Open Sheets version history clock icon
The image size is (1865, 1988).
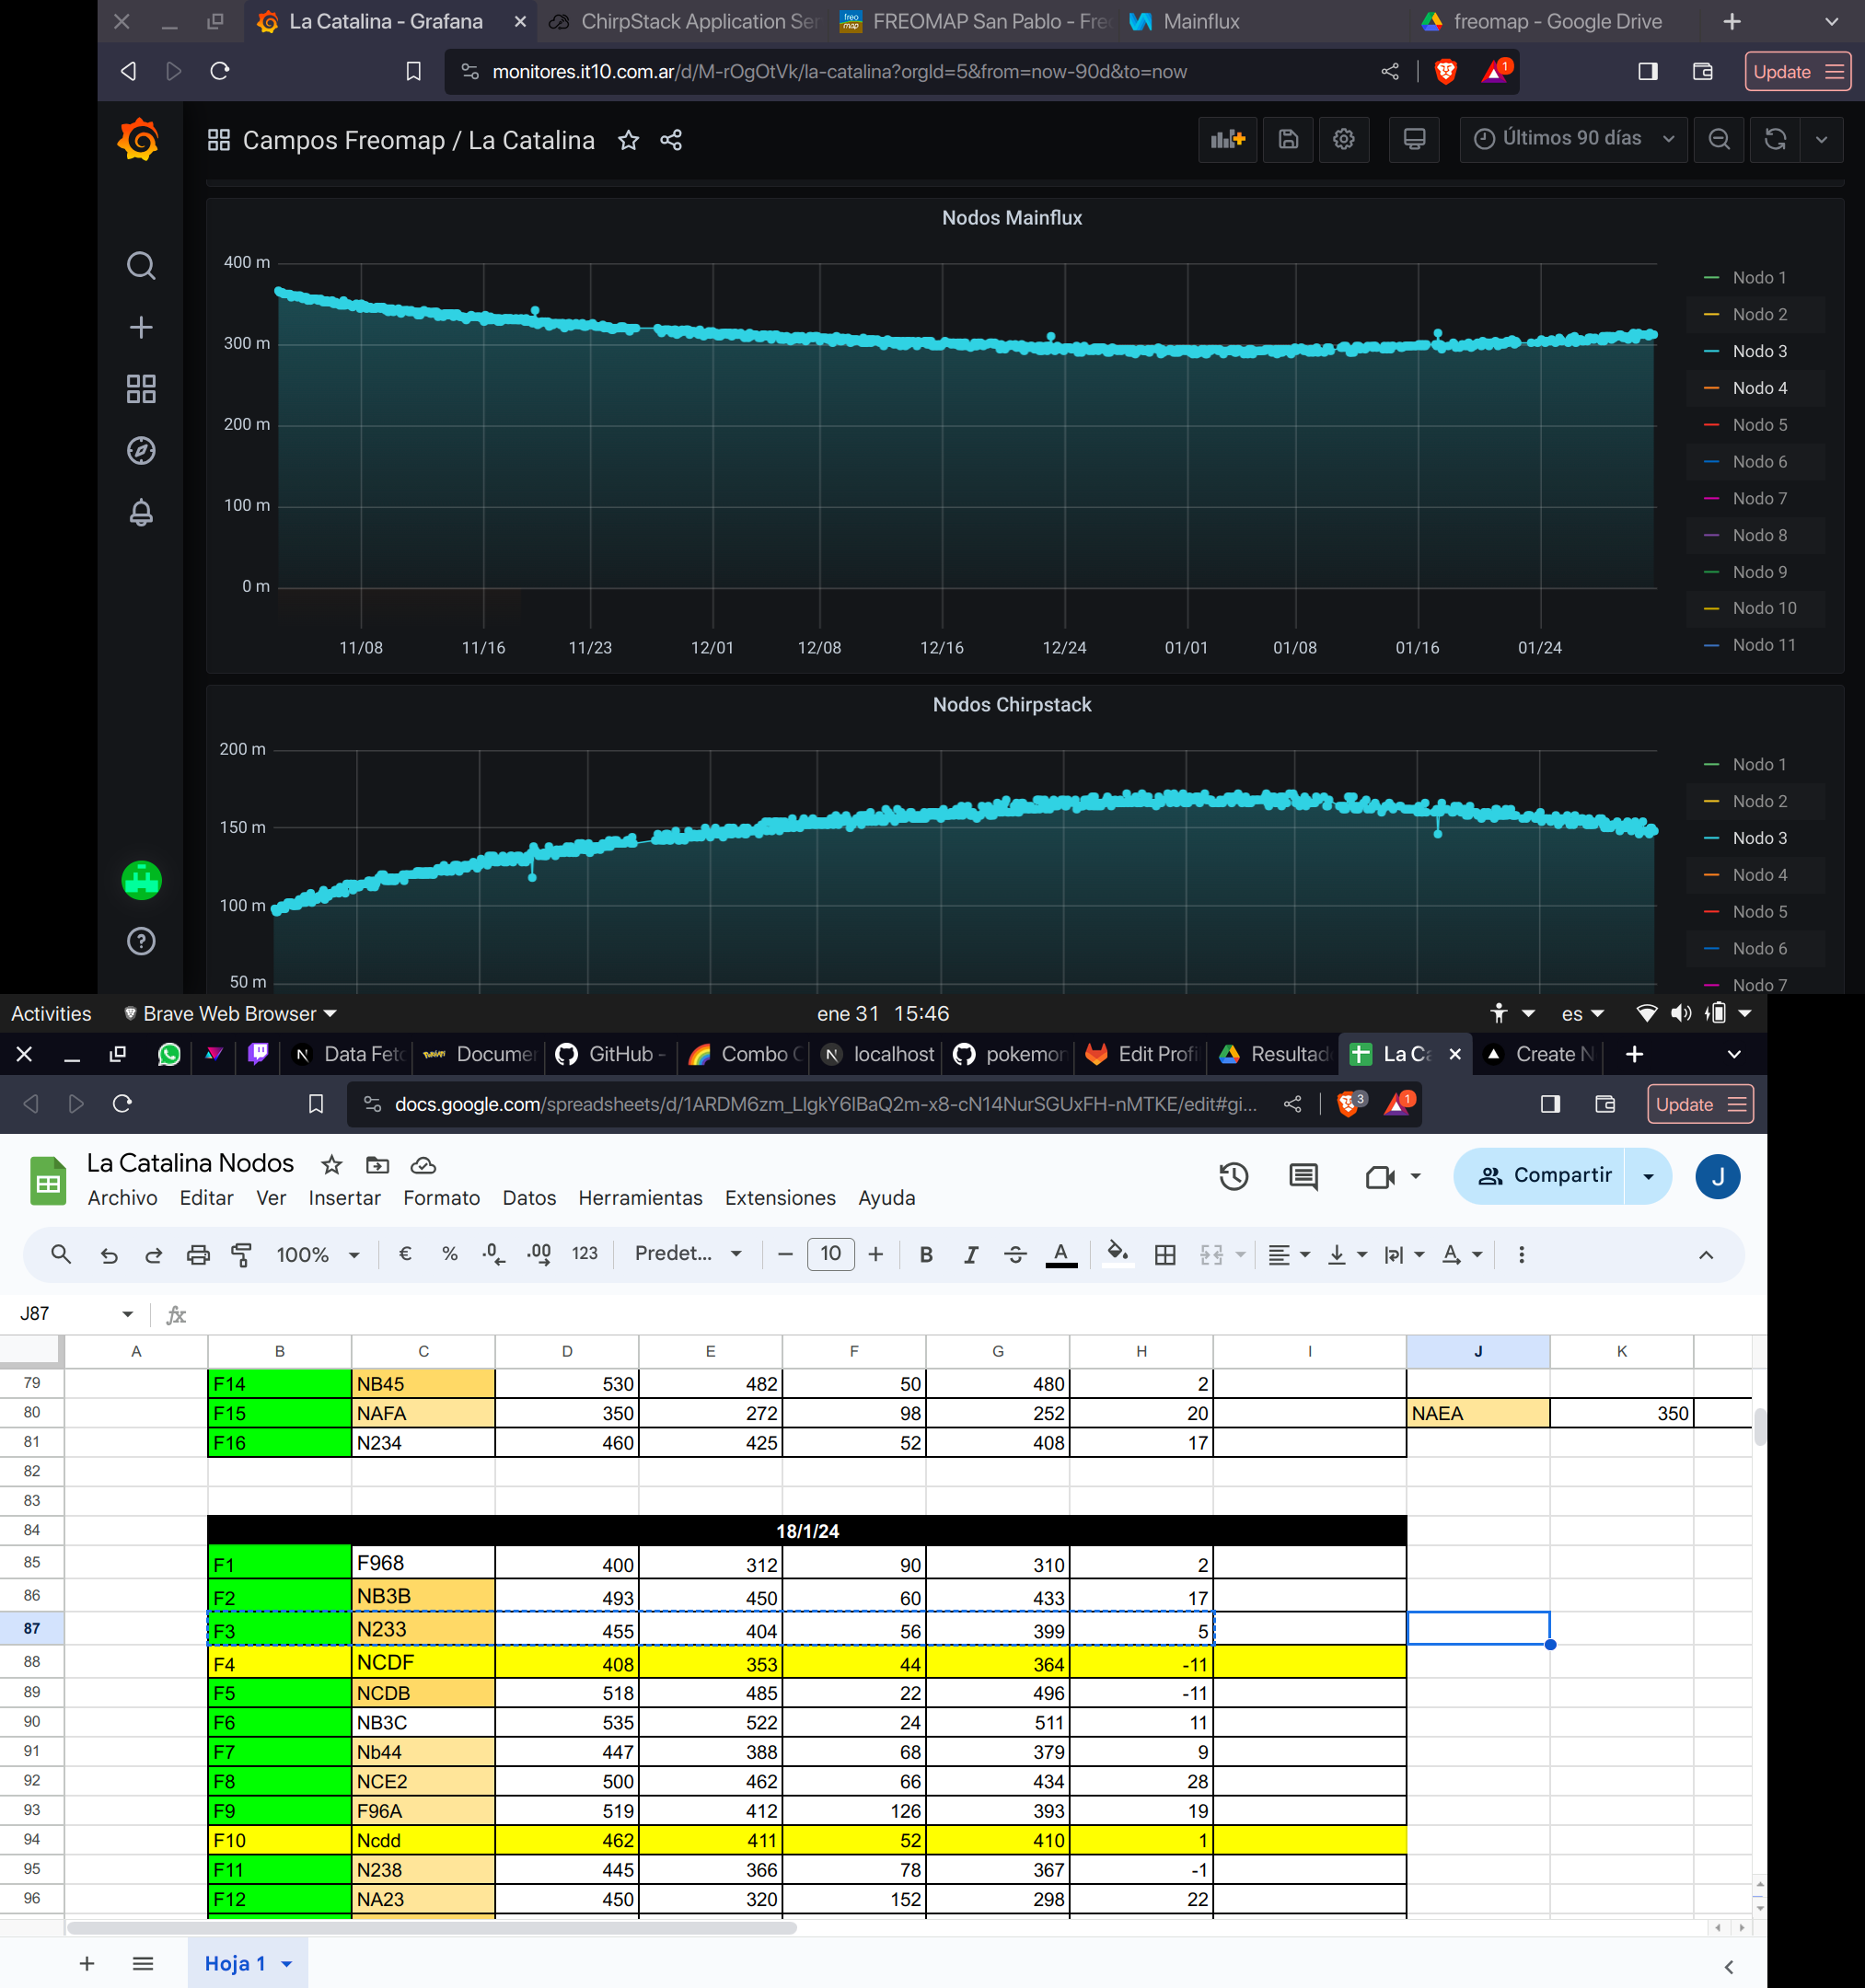[1233, 1176]
